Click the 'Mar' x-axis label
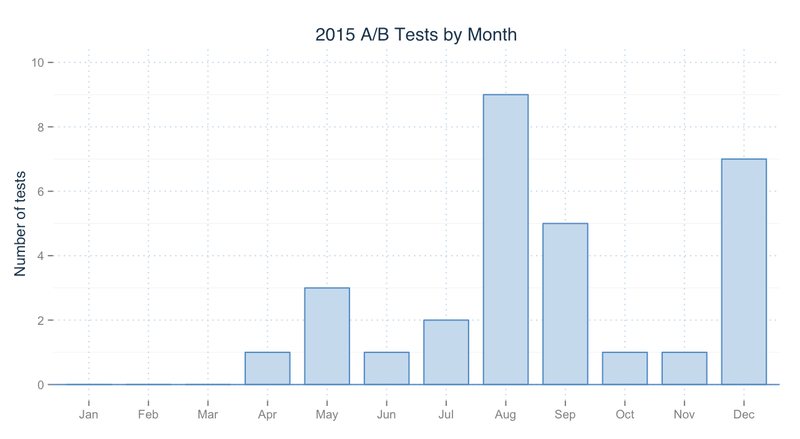Image resolution: width=800 pixels, height=439 pixels. pos(208,414)
